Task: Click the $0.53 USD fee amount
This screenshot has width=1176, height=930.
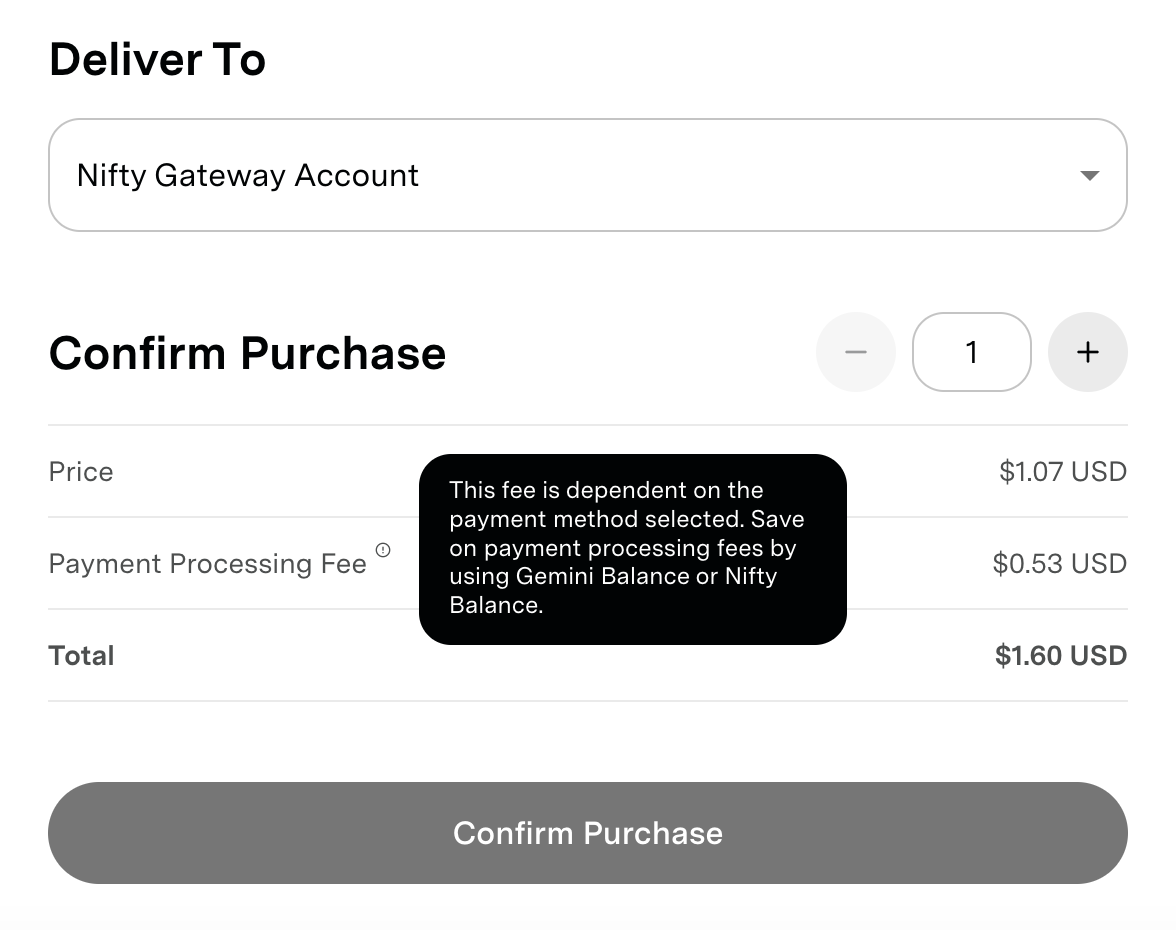Action: click(1059, 564)
